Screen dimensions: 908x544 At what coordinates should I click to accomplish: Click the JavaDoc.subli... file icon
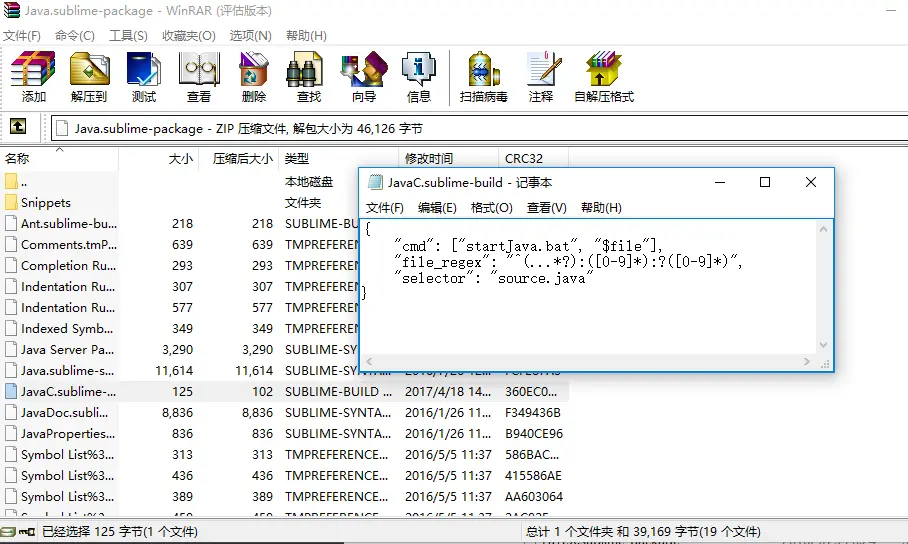tap(11, 412)
